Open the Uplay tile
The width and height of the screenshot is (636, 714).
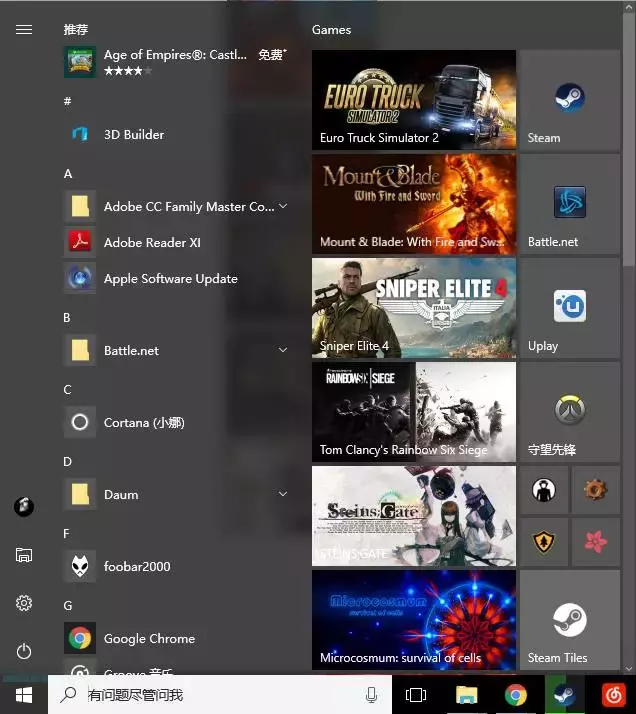pyautogui.click(x=570, y=308)
